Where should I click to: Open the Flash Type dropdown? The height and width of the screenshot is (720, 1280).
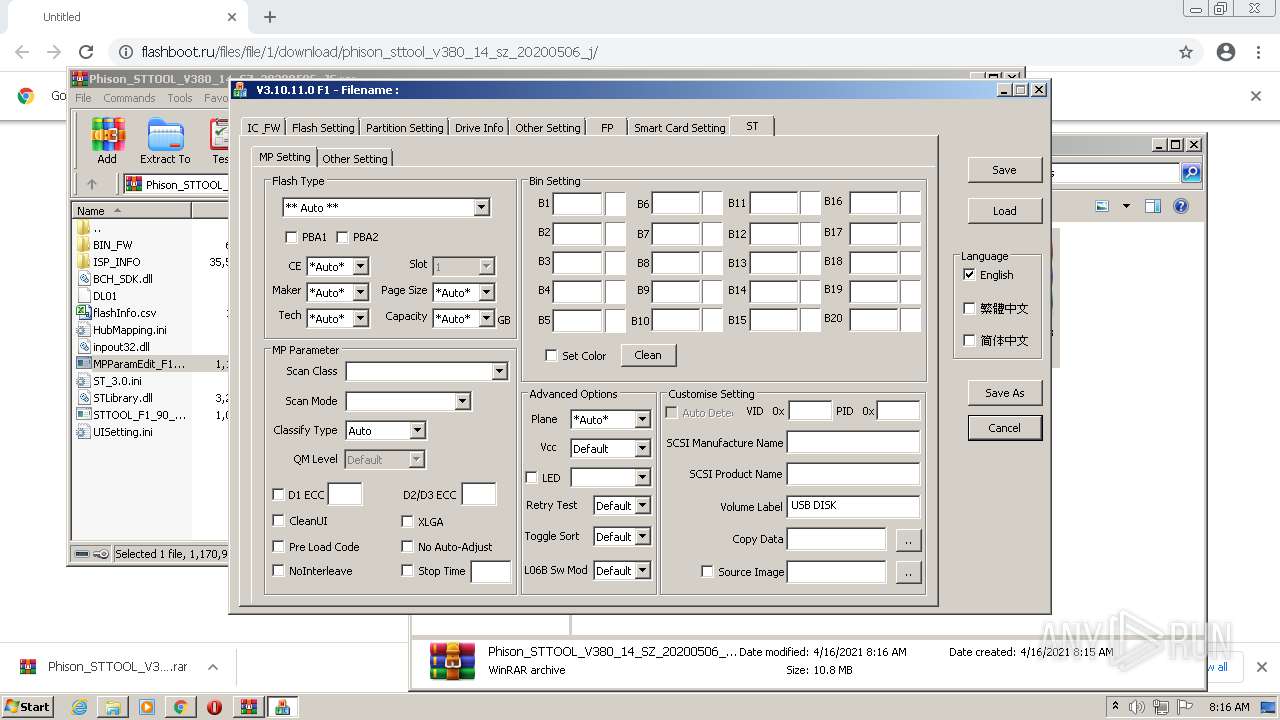481,208
